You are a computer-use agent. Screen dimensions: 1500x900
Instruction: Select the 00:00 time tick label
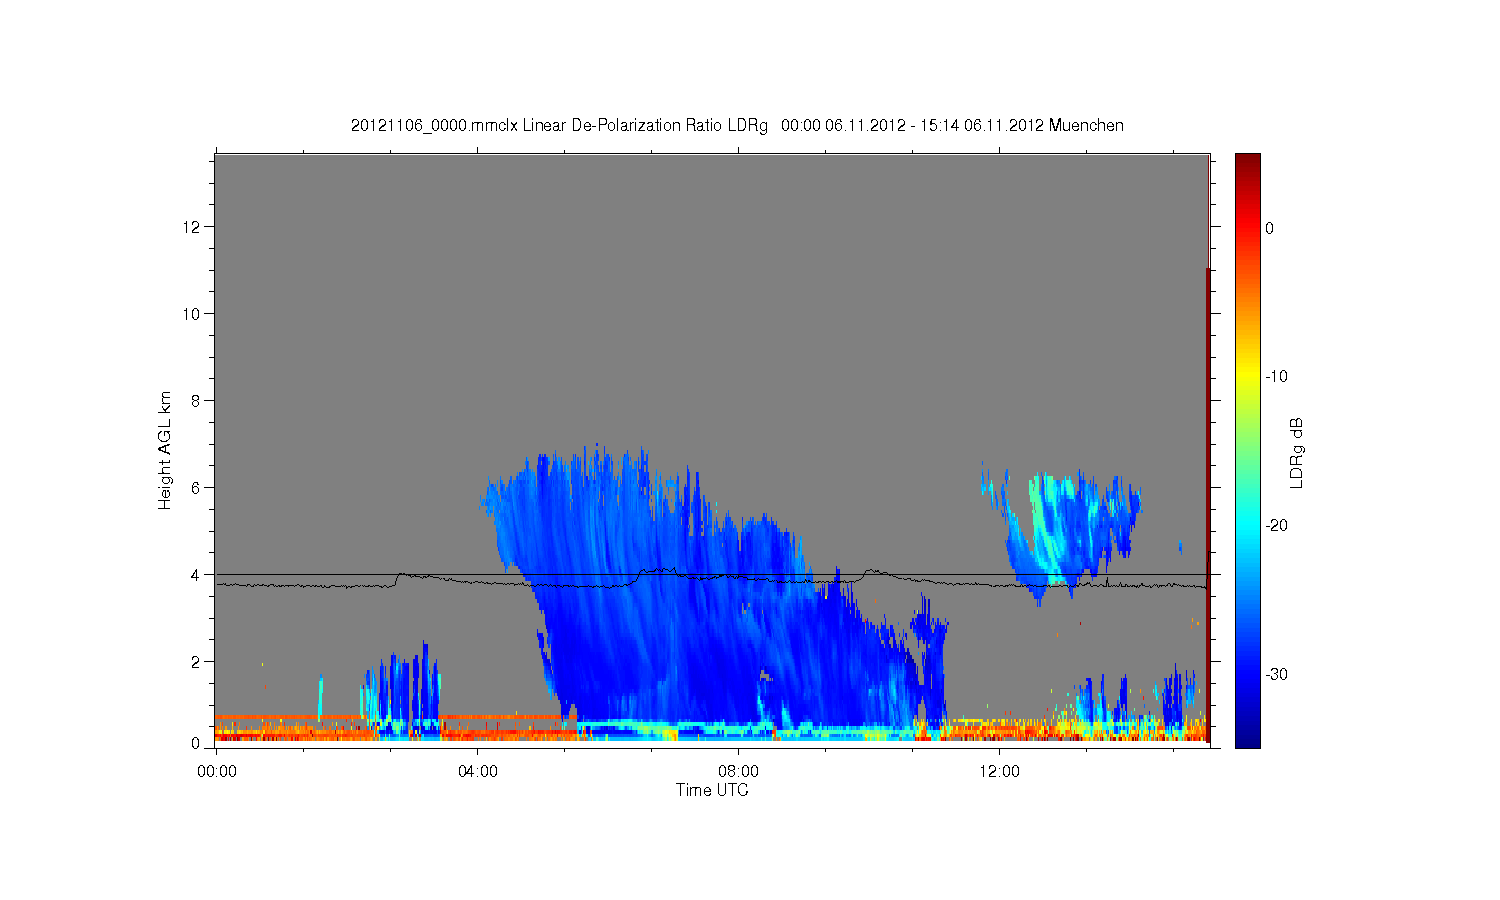click(217, 771)
